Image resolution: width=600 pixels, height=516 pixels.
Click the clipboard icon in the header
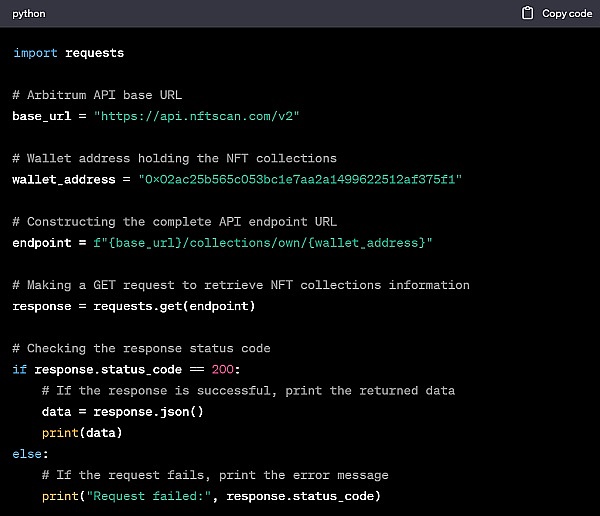click(x=528, y=14)
